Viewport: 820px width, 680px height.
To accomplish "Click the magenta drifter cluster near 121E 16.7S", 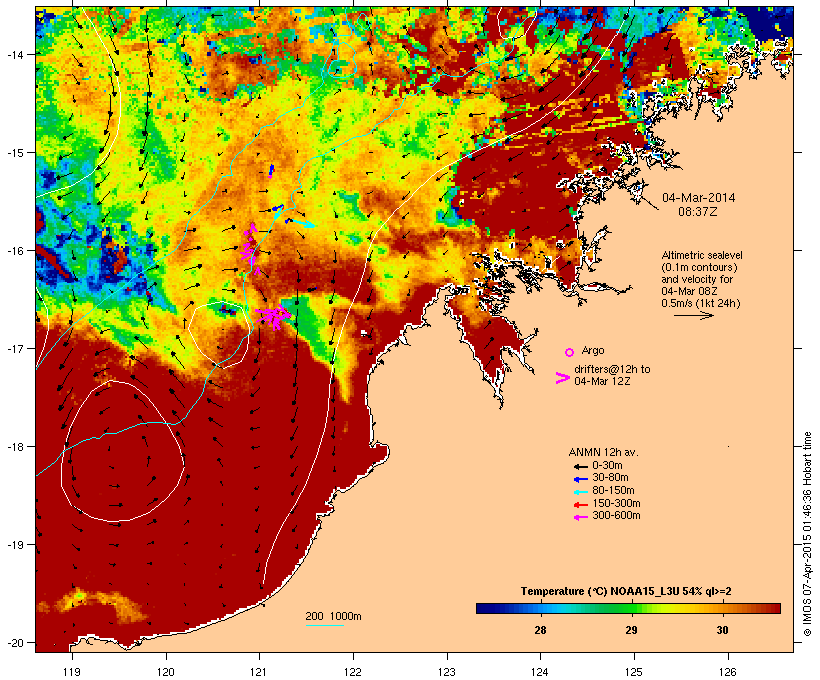I will (273, 316).
